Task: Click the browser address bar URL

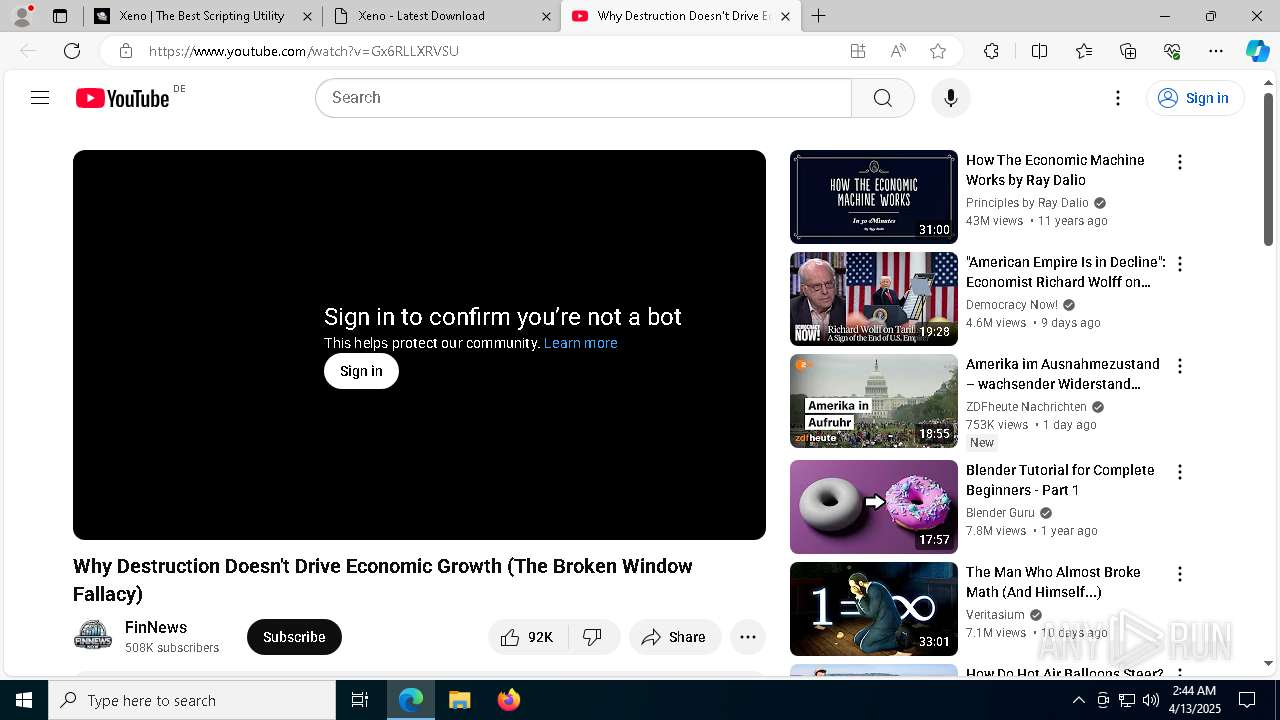Action: (304, 51)
